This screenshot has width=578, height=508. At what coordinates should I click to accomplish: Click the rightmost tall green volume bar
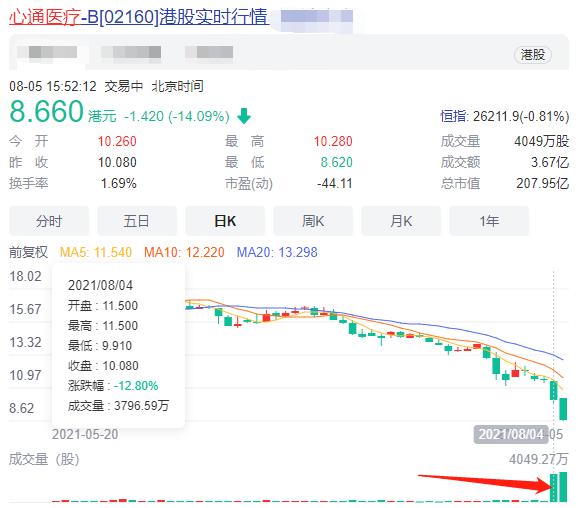point(563,487)
